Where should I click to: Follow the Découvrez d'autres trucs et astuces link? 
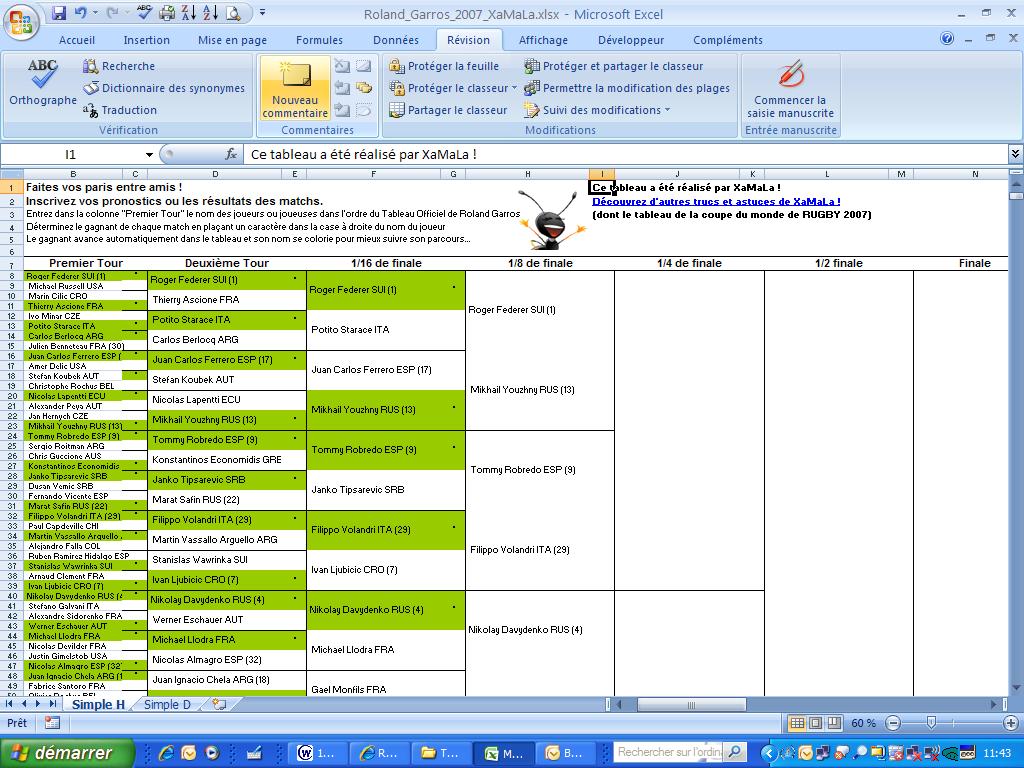pyautogui.click(x=716, y=202)
